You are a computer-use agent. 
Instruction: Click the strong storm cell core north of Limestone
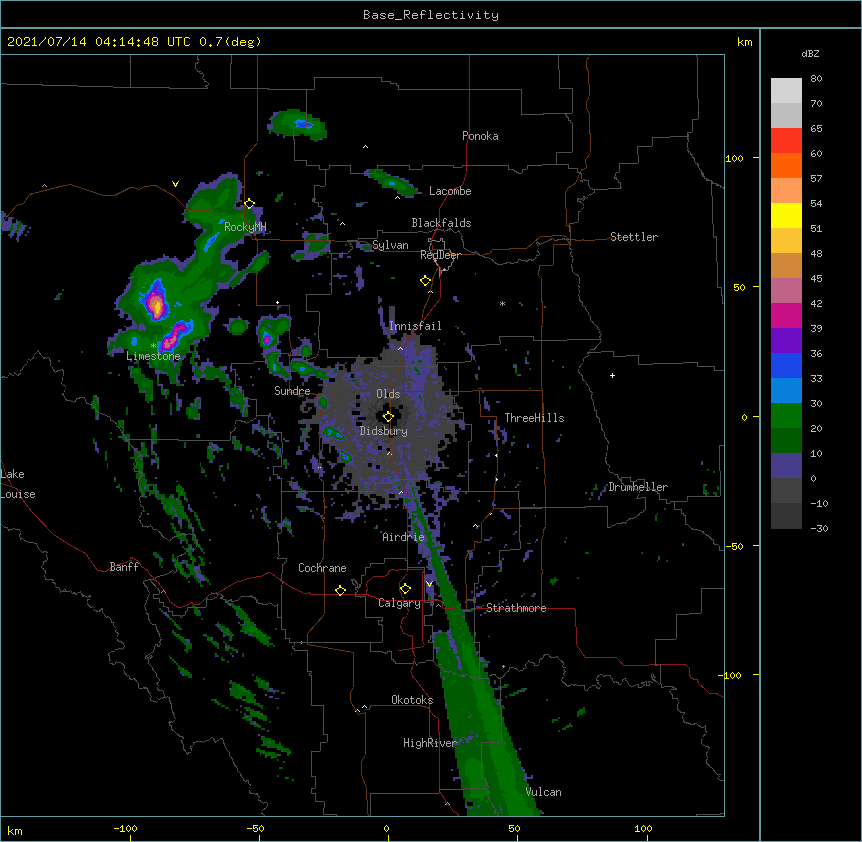(157, 304)
